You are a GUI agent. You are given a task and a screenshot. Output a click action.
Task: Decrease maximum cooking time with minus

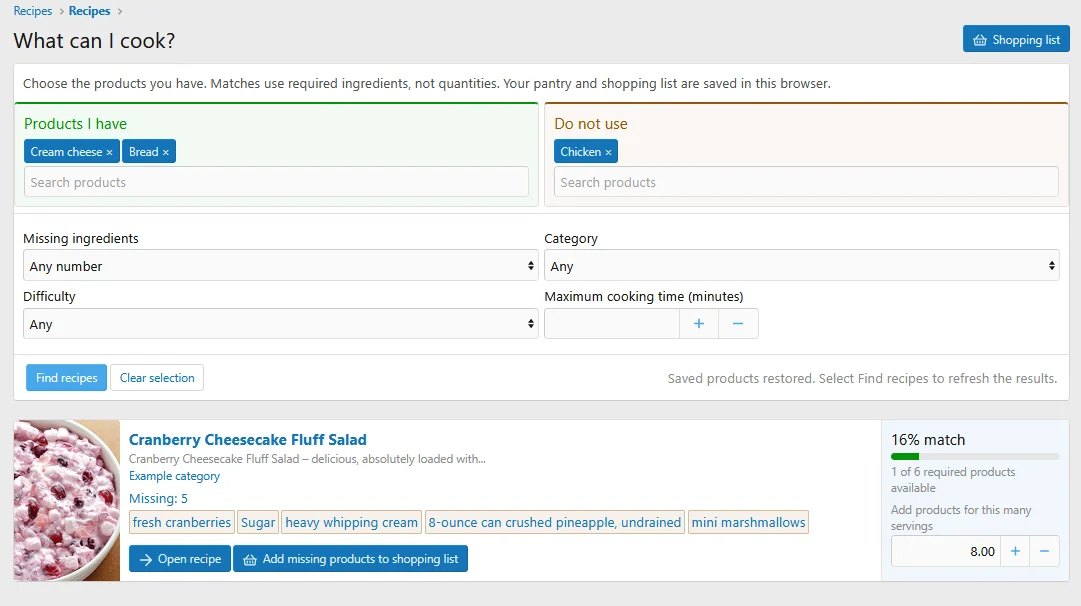738,324
